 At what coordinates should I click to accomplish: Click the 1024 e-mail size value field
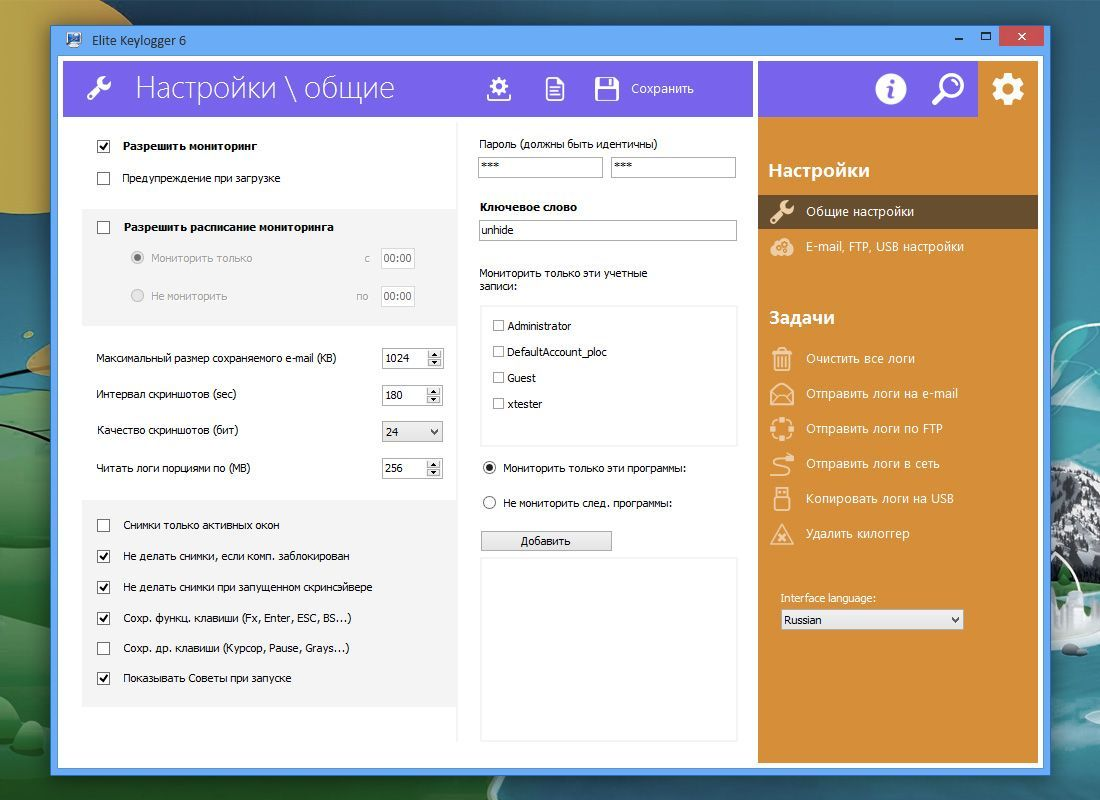[x=405, y=358]
